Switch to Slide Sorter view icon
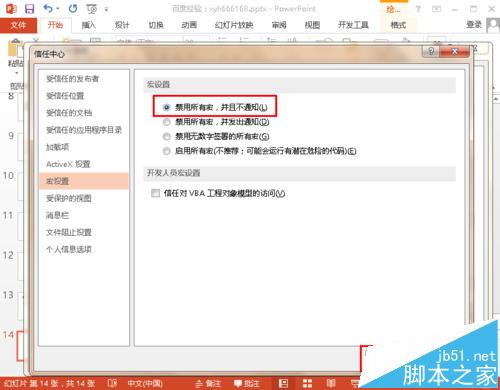Image resolution: width=500 pixels, height=390 pixels. click(x=307, y=384)
